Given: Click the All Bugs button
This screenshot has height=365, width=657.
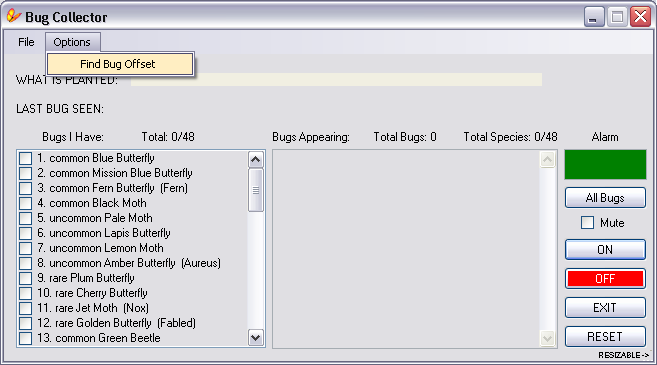Looking at the screenshot, I should (x=605, y=198).
